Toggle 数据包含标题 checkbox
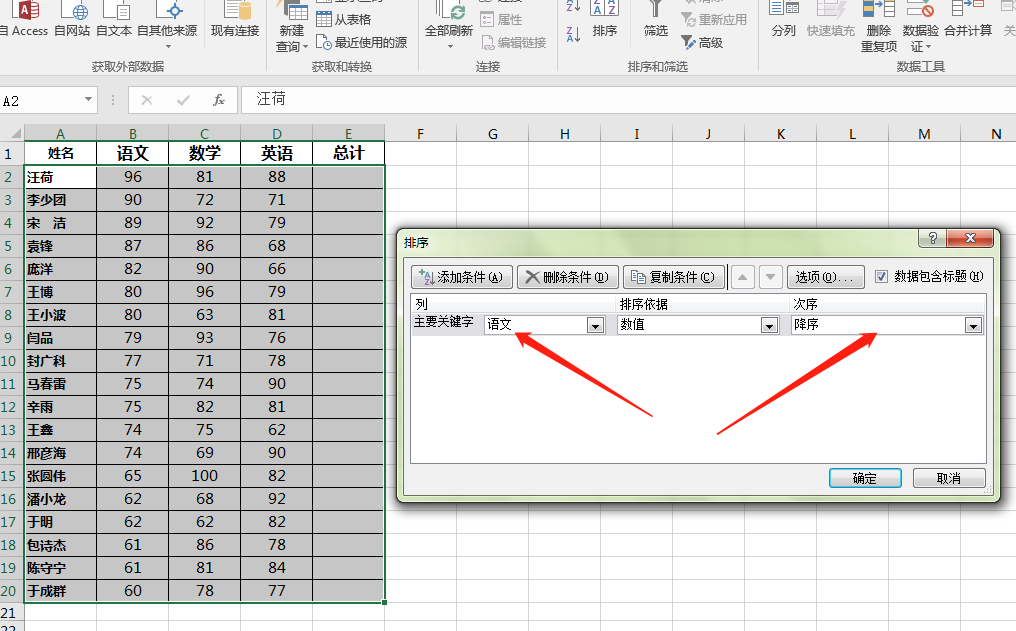This screenshot has height=631, width=1016. pos(881,277)
